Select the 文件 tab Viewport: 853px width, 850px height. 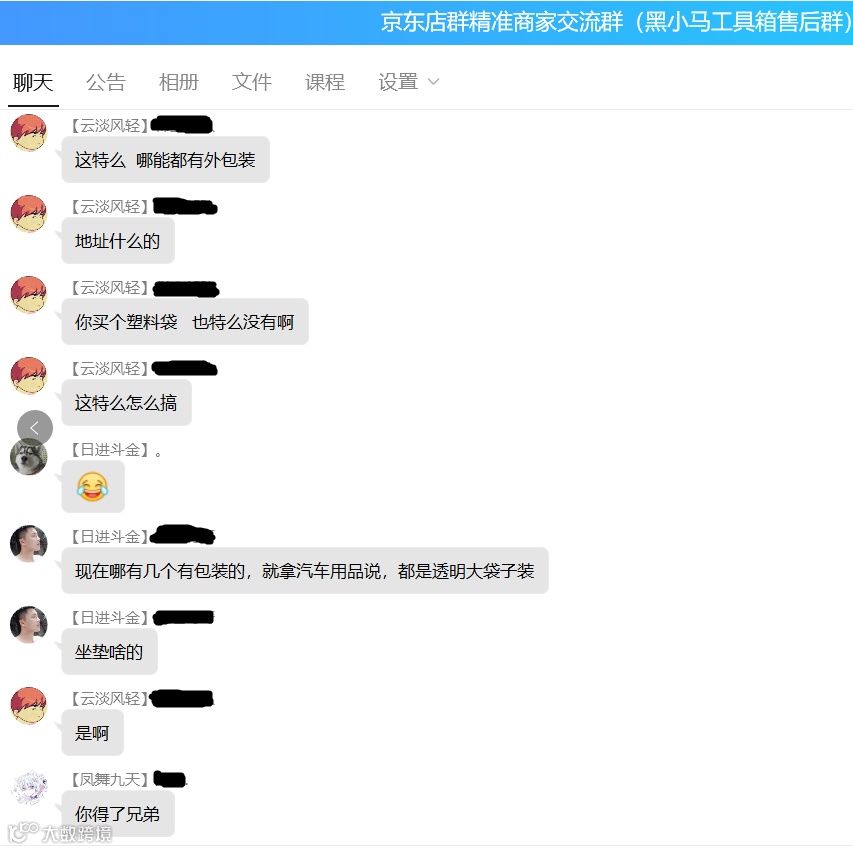[x=251, y=82]
